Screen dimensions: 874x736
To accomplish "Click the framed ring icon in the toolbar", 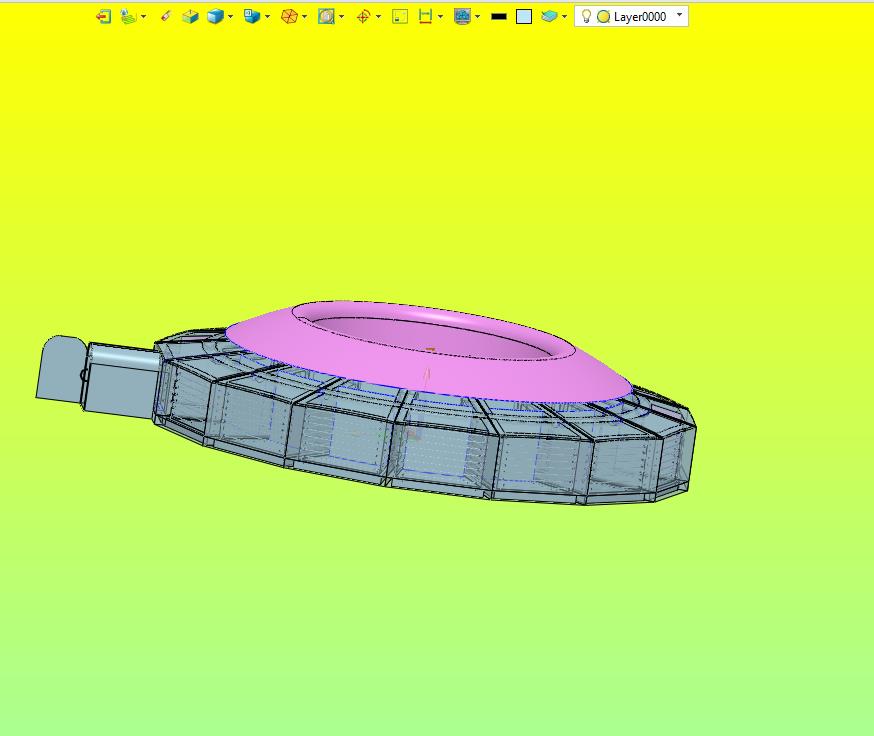I will pos(327,17).
